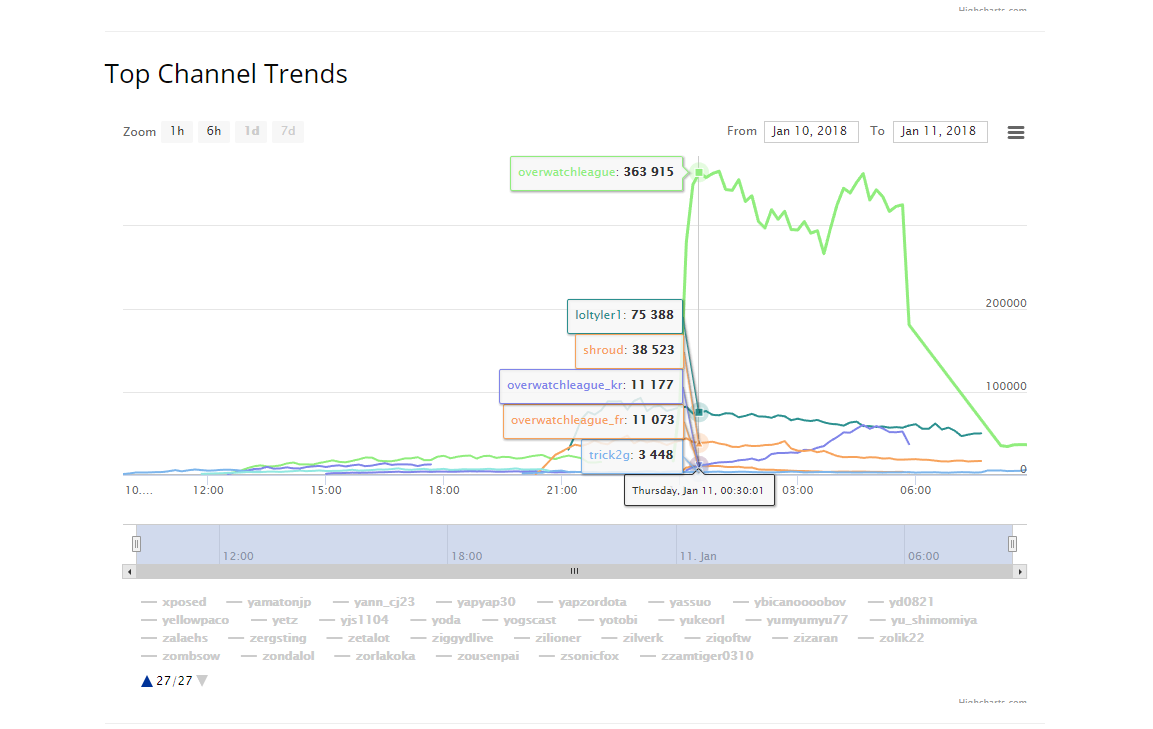
Task: Select the 7d zoom option
Action: point(288,132)
